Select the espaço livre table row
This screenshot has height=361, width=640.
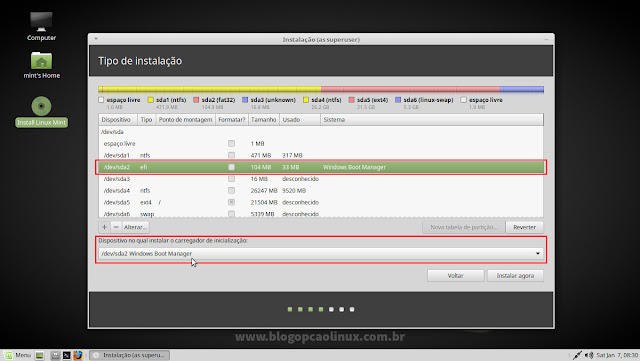[321, 143]
